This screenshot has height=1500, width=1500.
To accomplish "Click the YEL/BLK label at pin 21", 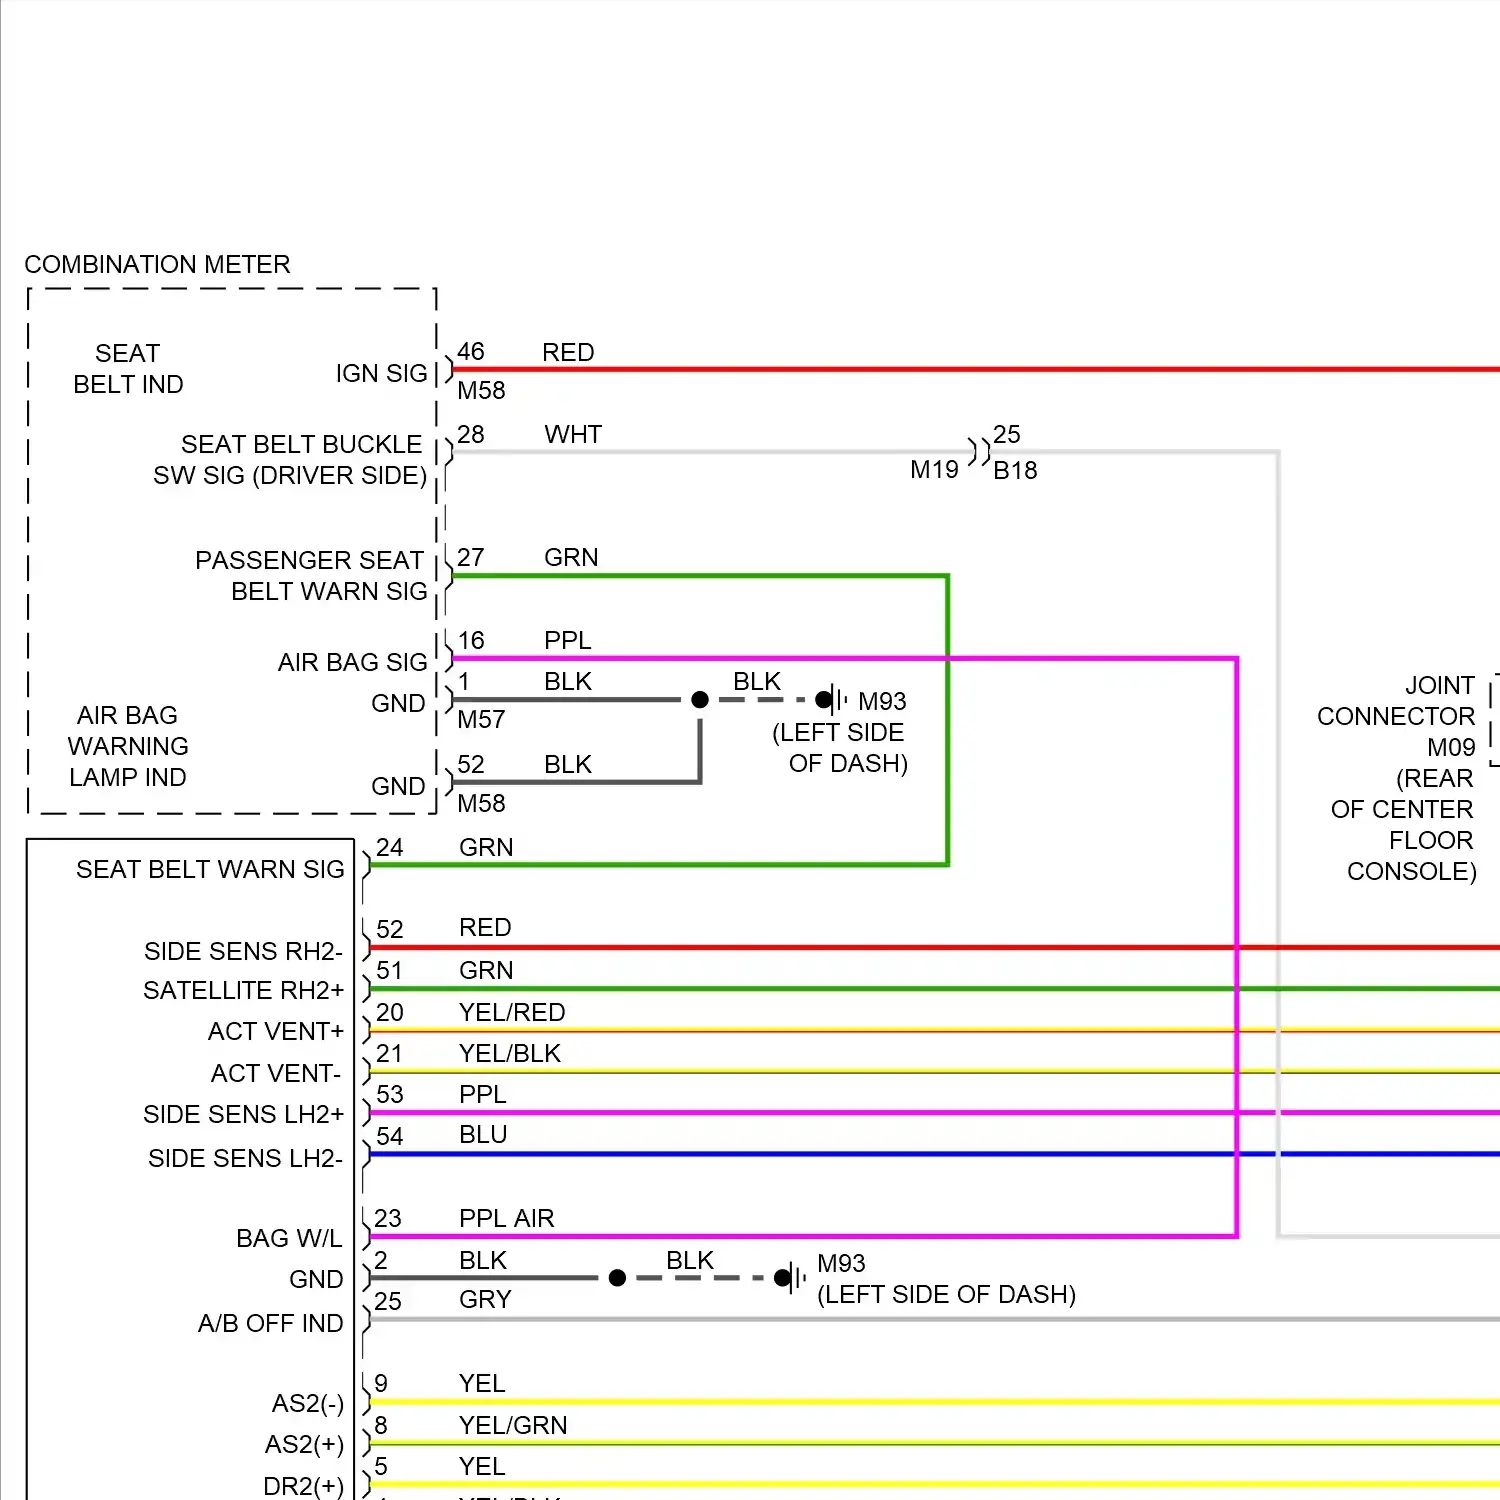I will (x=510, y=1053).
